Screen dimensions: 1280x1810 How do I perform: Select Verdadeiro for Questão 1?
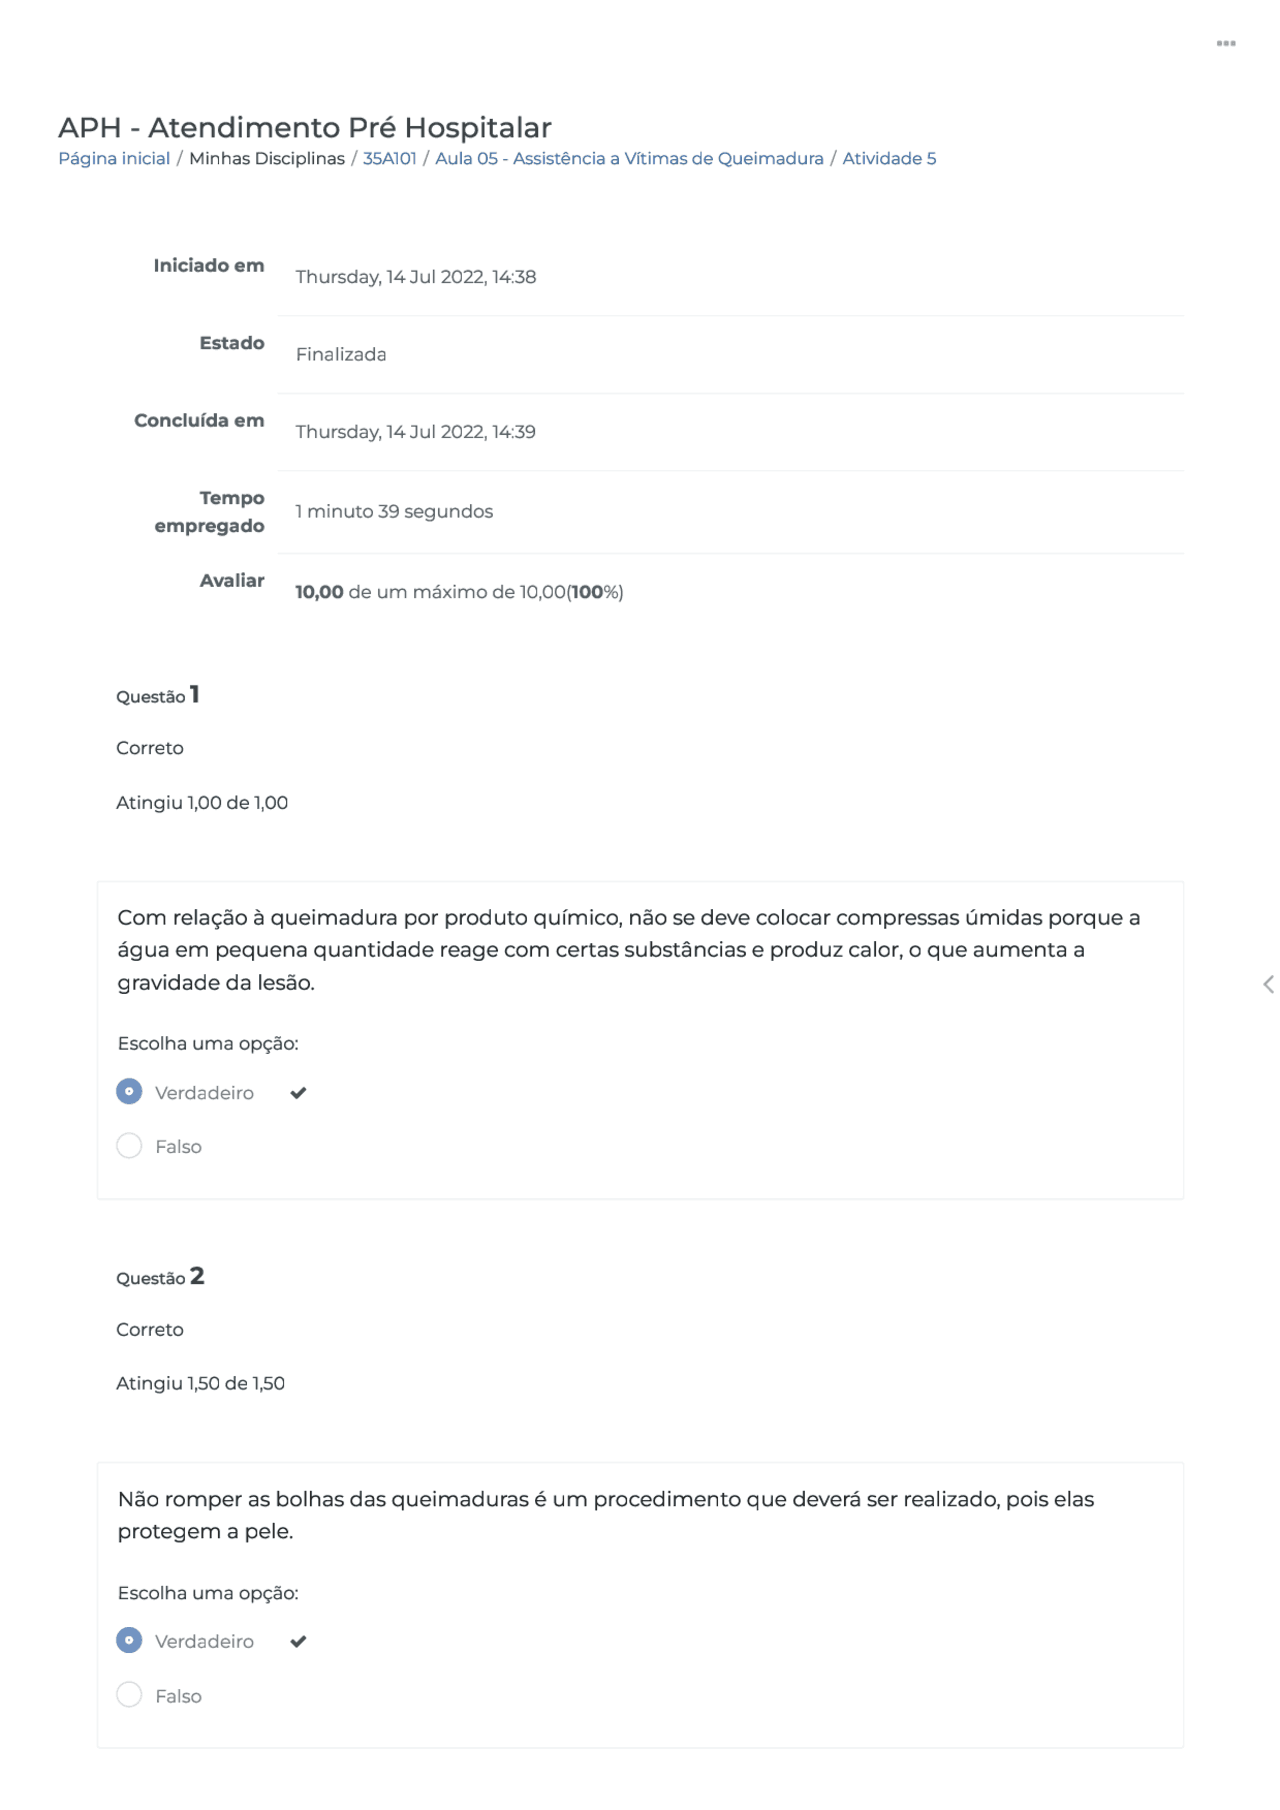[x=129, y=1091]
